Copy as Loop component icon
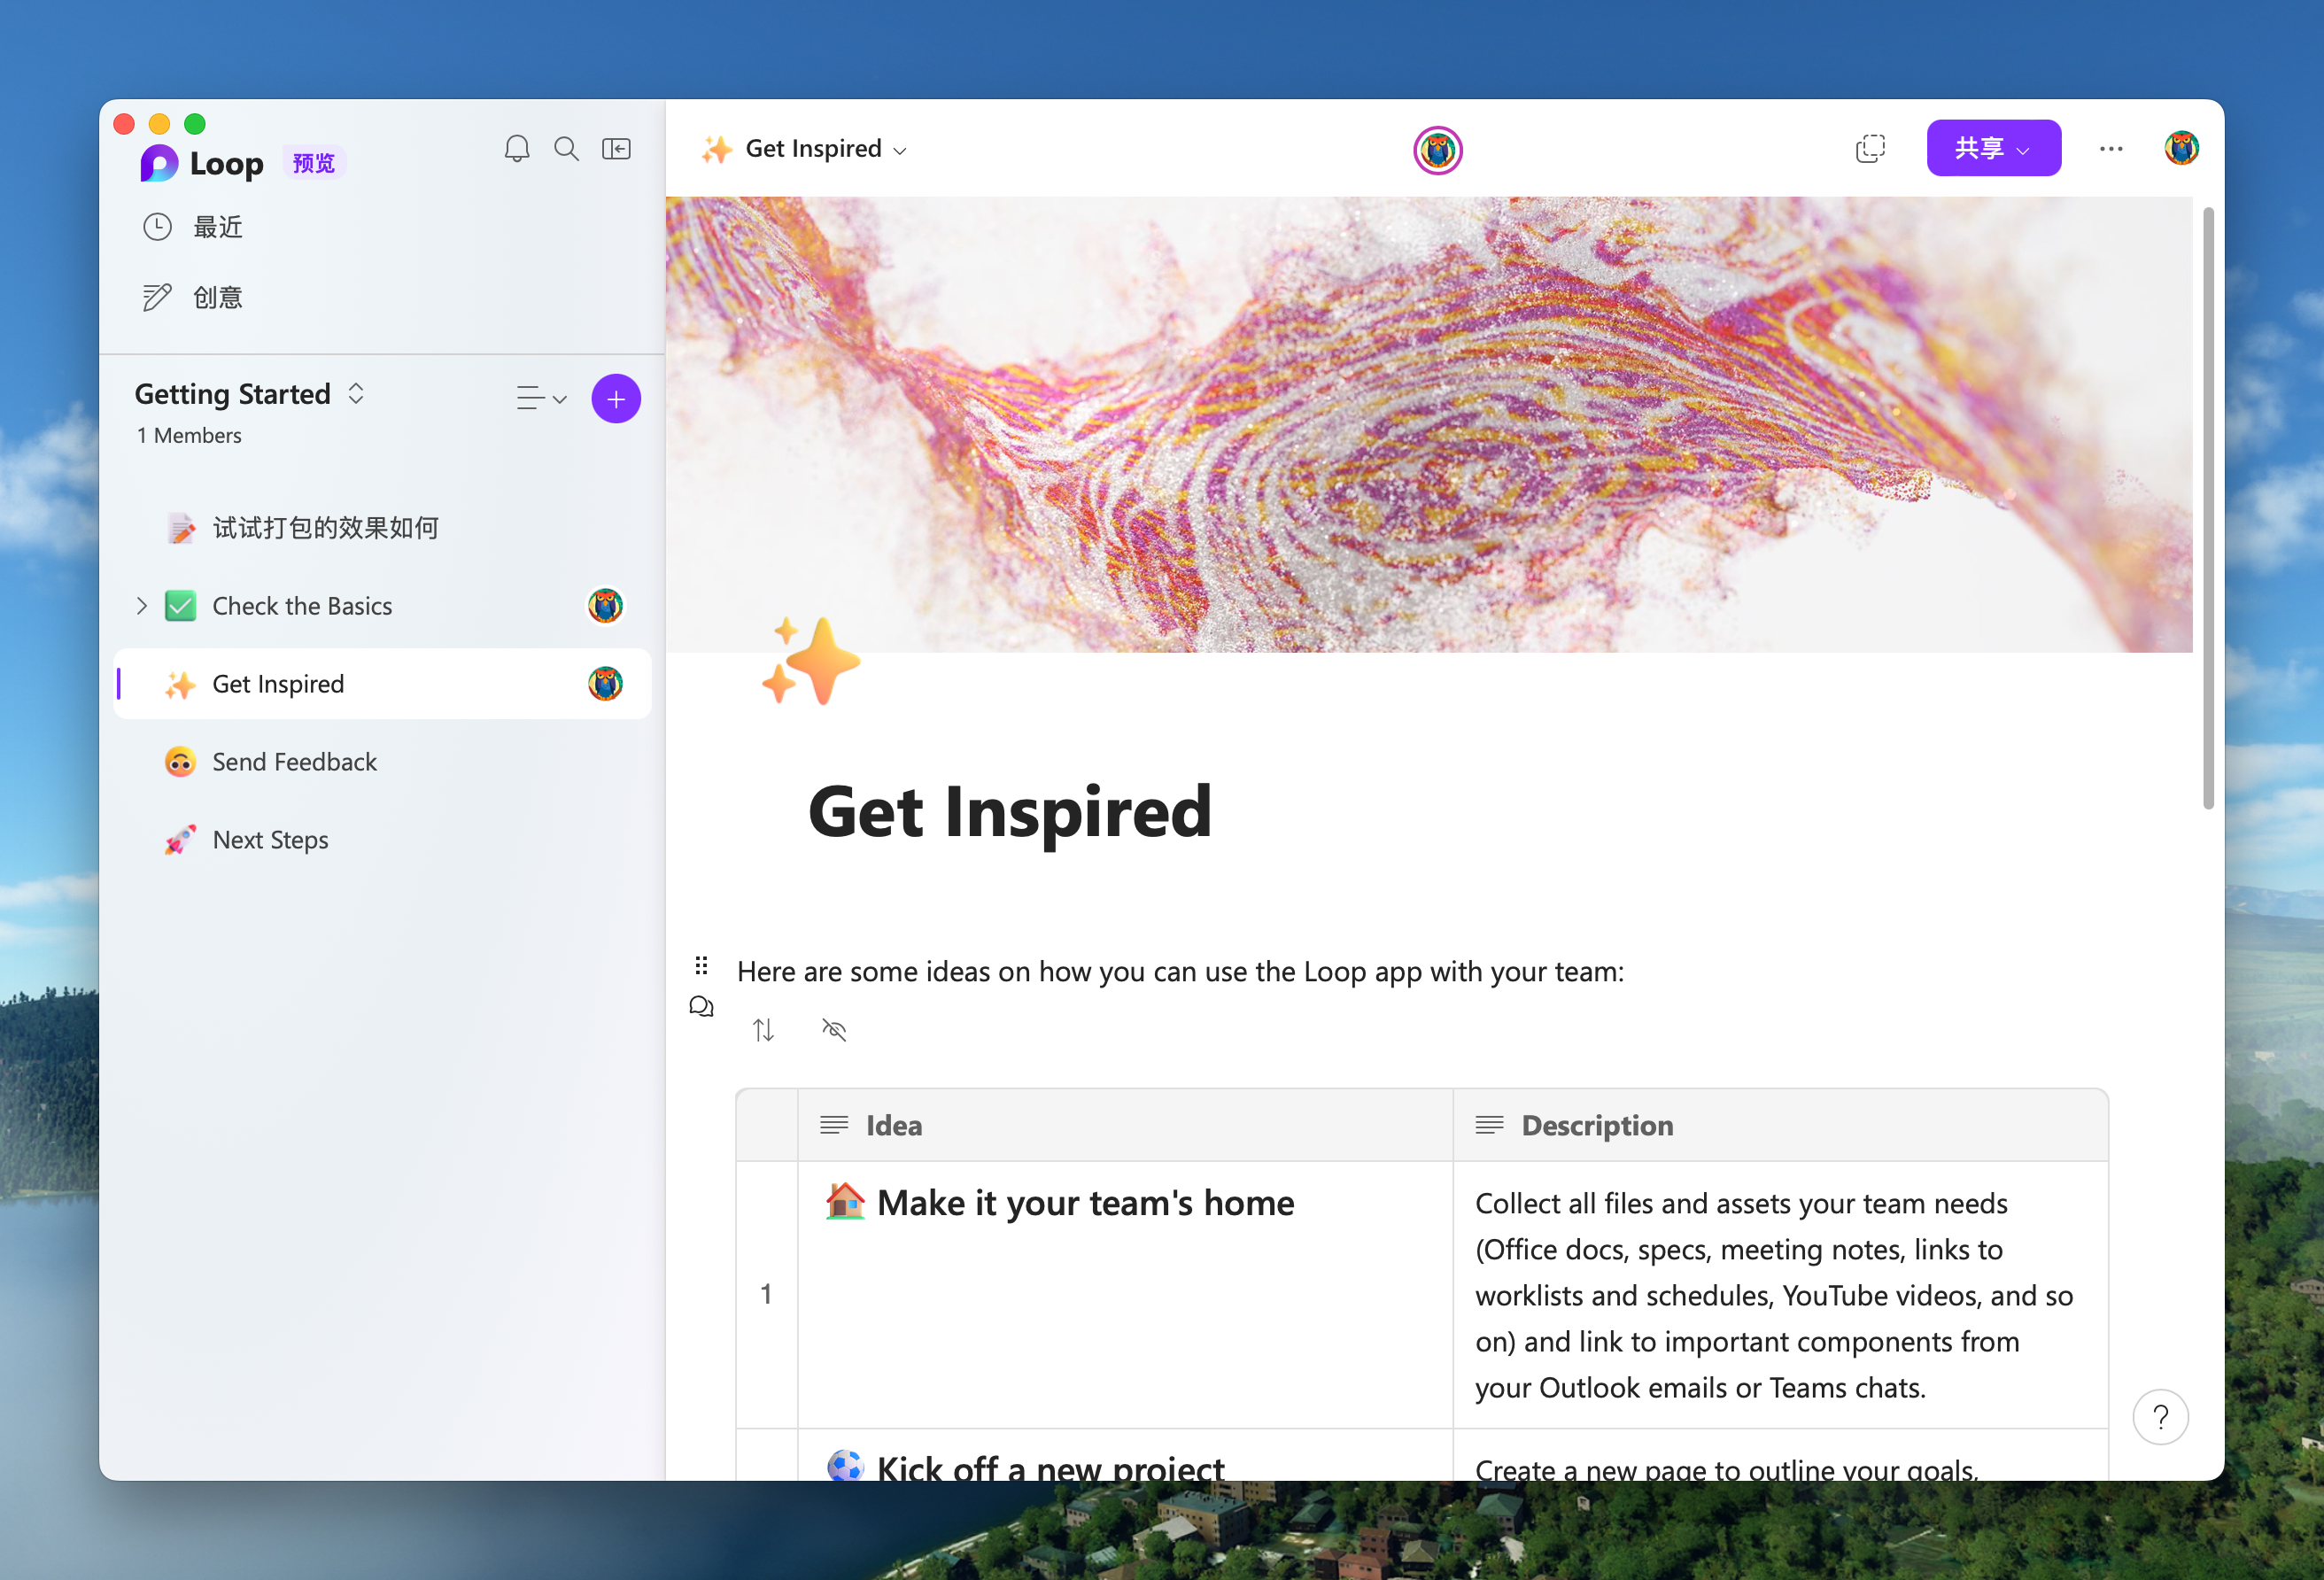This screenshot has height=1580, width=2324. click(x=1869, y=149)
